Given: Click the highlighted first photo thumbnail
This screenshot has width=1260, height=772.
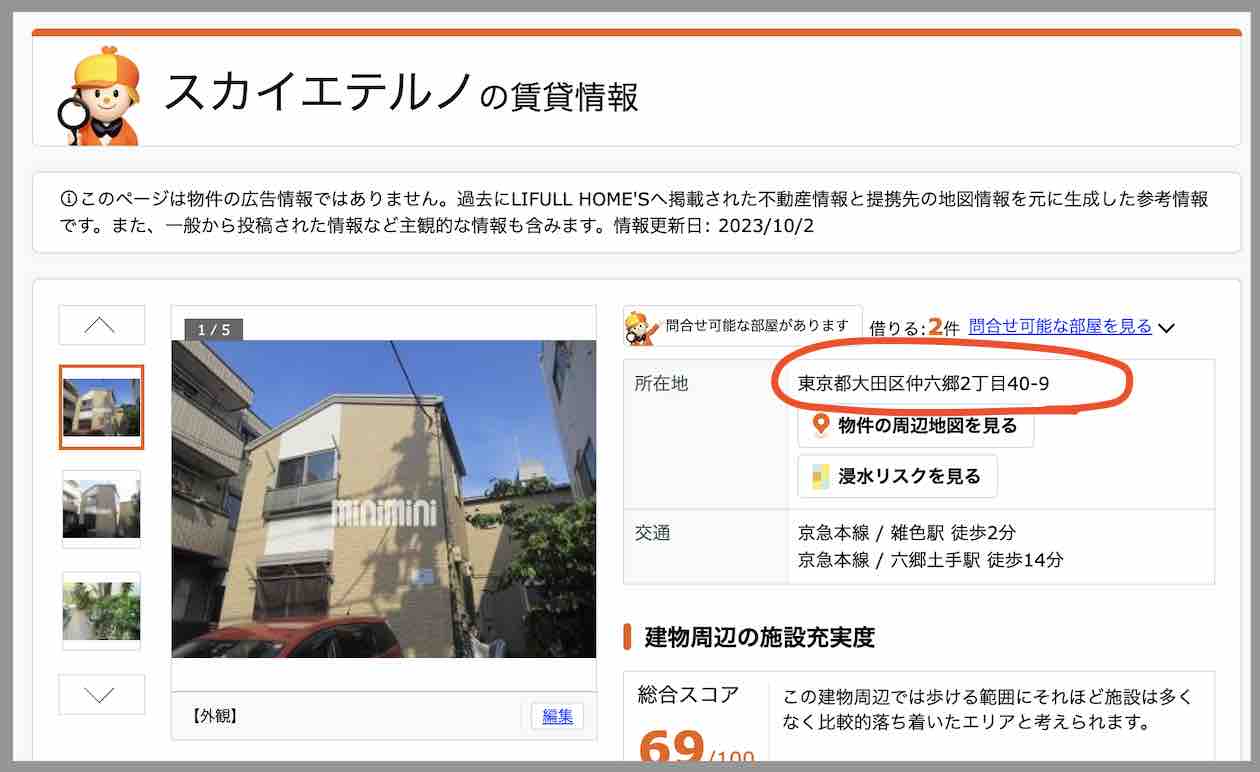Looking at the screenshot, I should (x=100, y=406).
